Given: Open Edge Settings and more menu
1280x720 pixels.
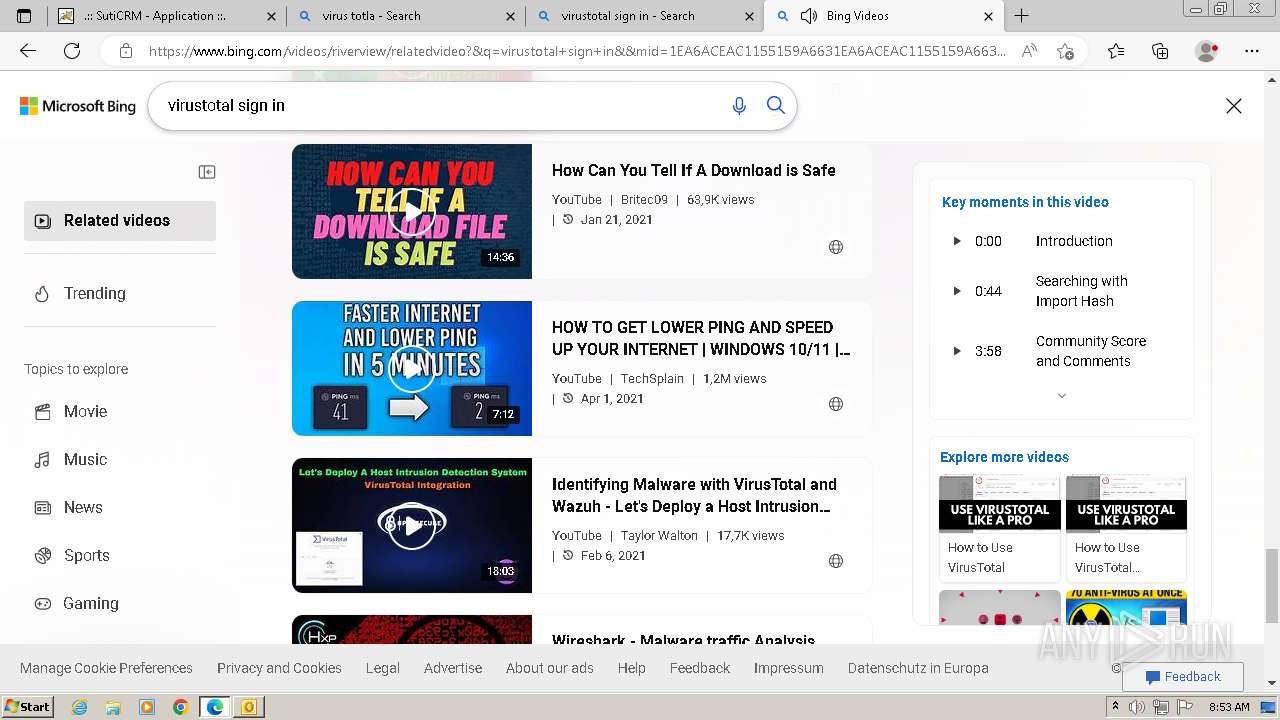Looking at the screenshot, I should tap(1250, 51).
